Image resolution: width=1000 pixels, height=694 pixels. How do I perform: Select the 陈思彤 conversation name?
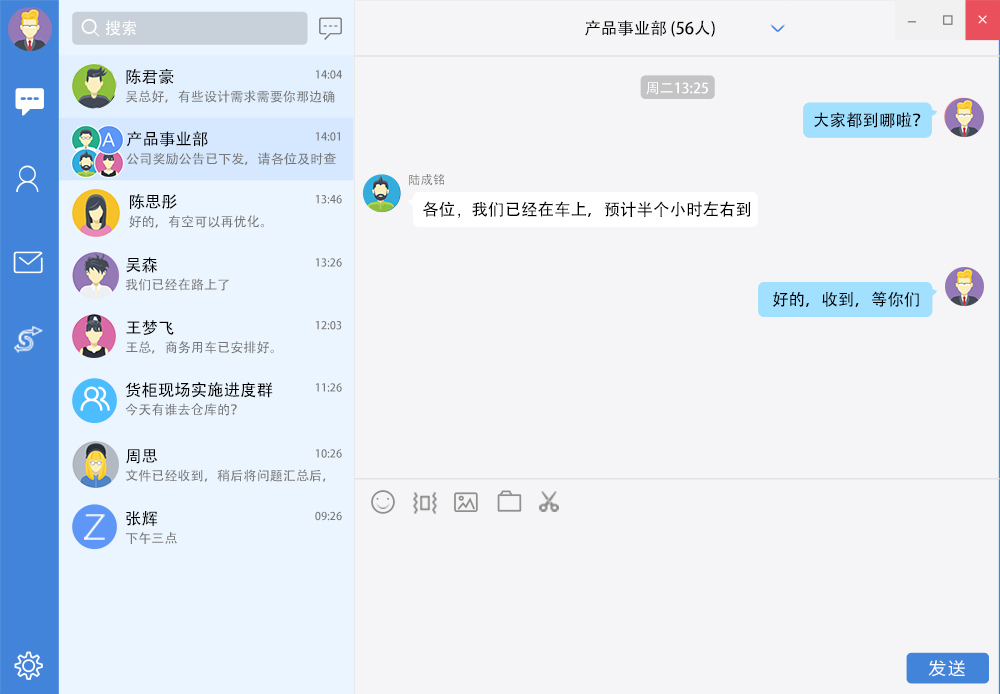[153, 202]
